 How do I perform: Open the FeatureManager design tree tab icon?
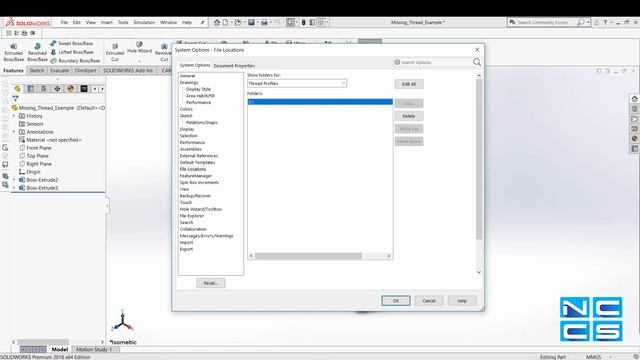click(17, 89)
